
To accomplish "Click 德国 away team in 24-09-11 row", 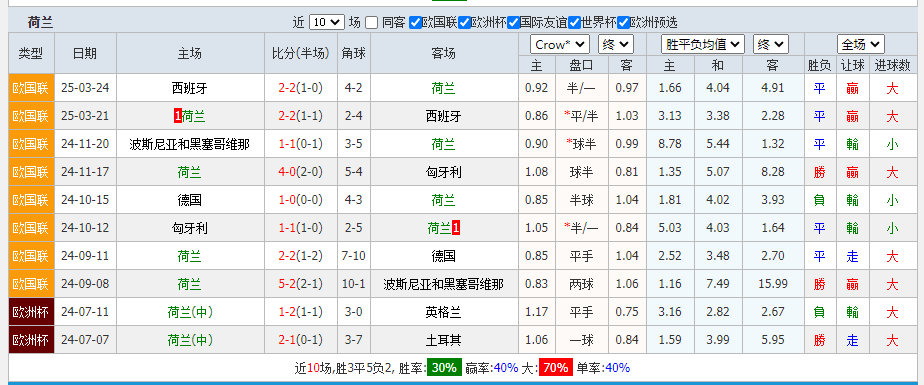I will pyautogui.click(x=444, y=256).
